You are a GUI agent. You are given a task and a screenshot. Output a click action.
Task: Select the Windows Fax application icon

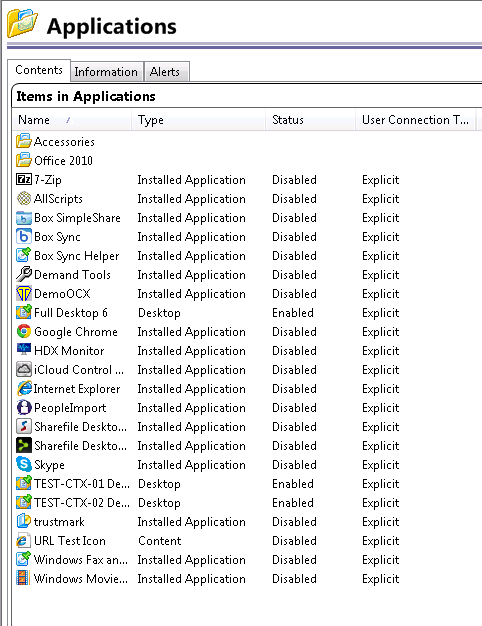point(24,560)
